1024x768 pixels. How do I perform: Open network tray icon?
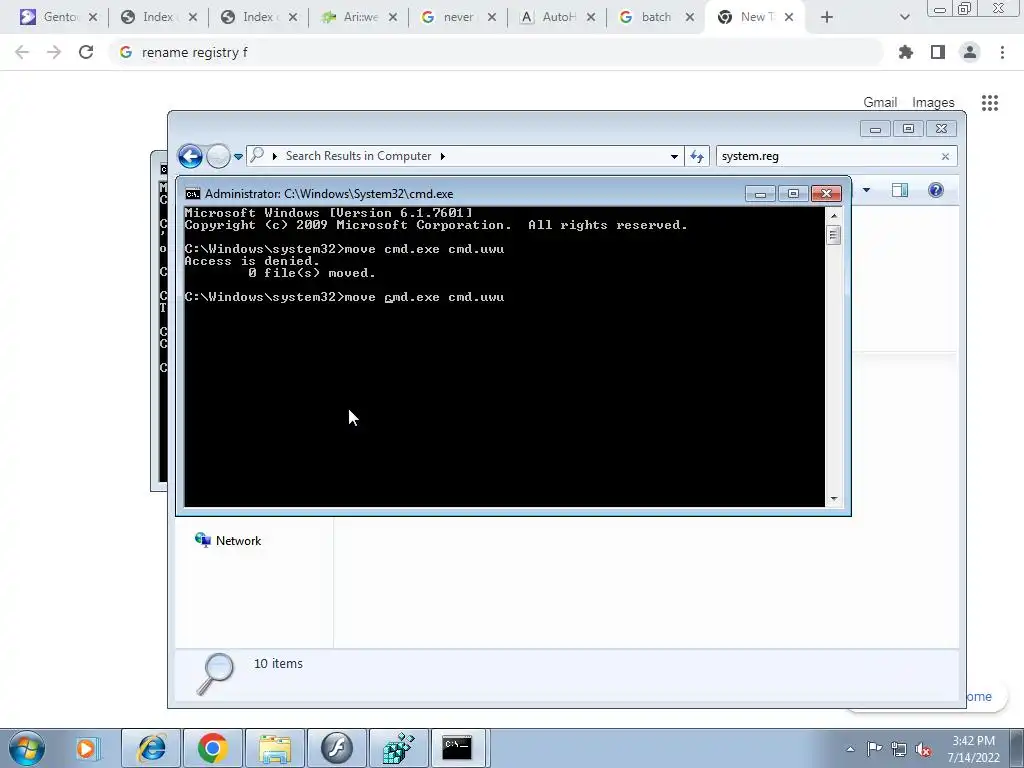pos(899,749)
